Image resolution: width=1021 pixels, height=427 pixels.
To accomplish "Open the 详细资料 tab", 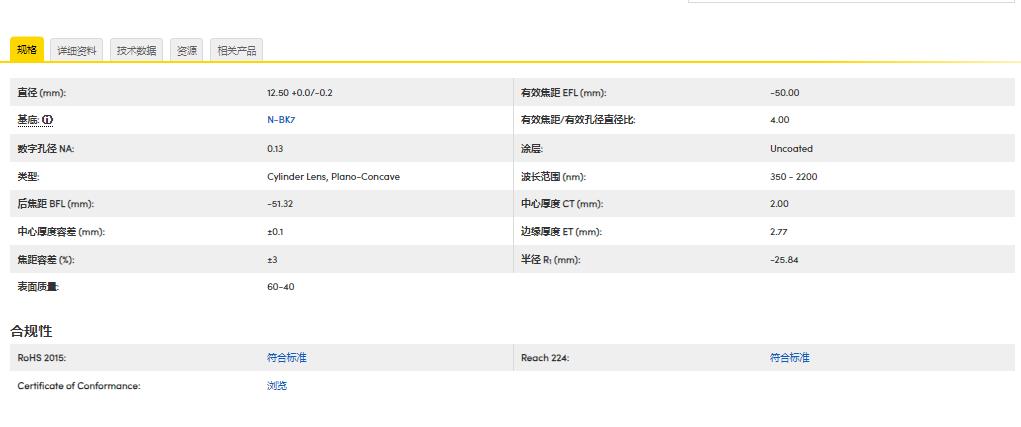I will (x=77, y=51).
